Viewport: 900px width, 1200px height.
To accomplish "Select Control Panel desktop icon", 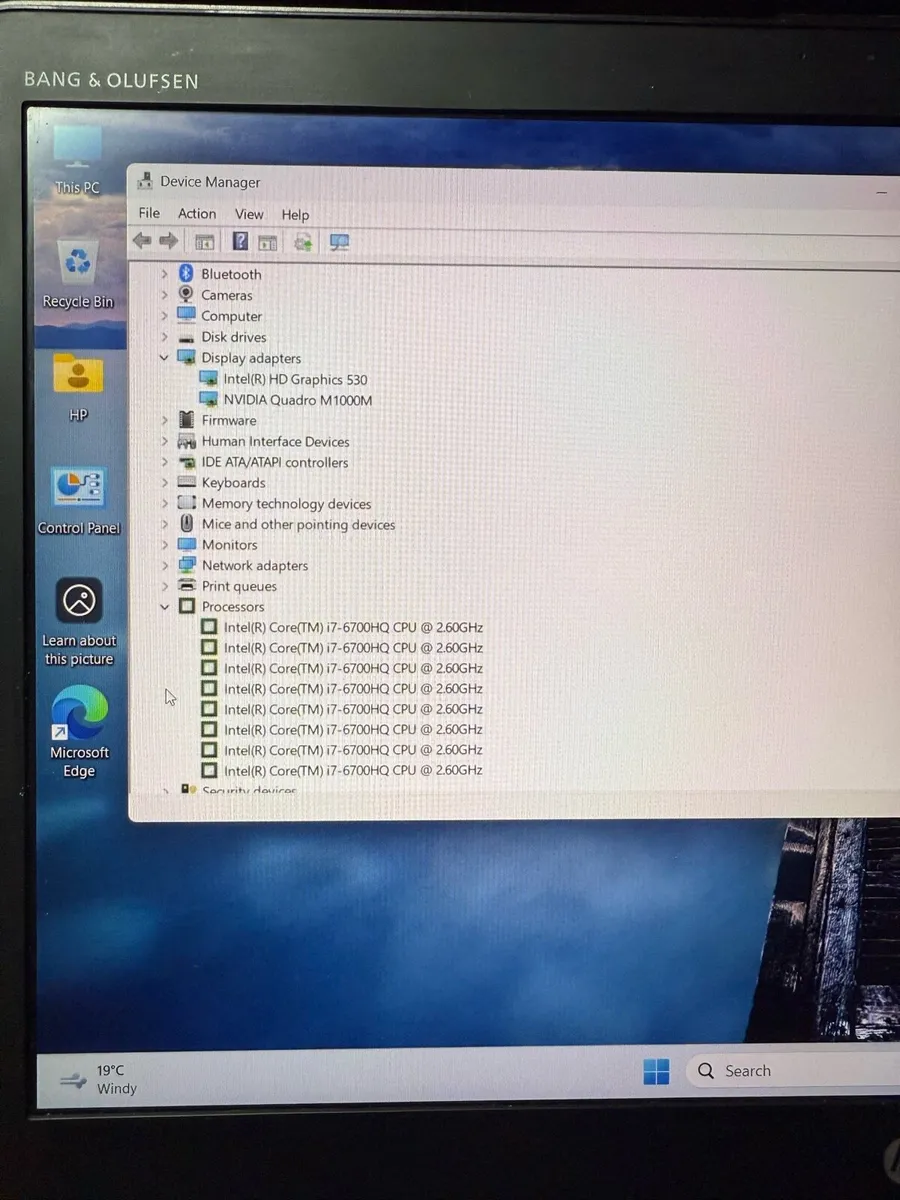I will coord(78,500).
